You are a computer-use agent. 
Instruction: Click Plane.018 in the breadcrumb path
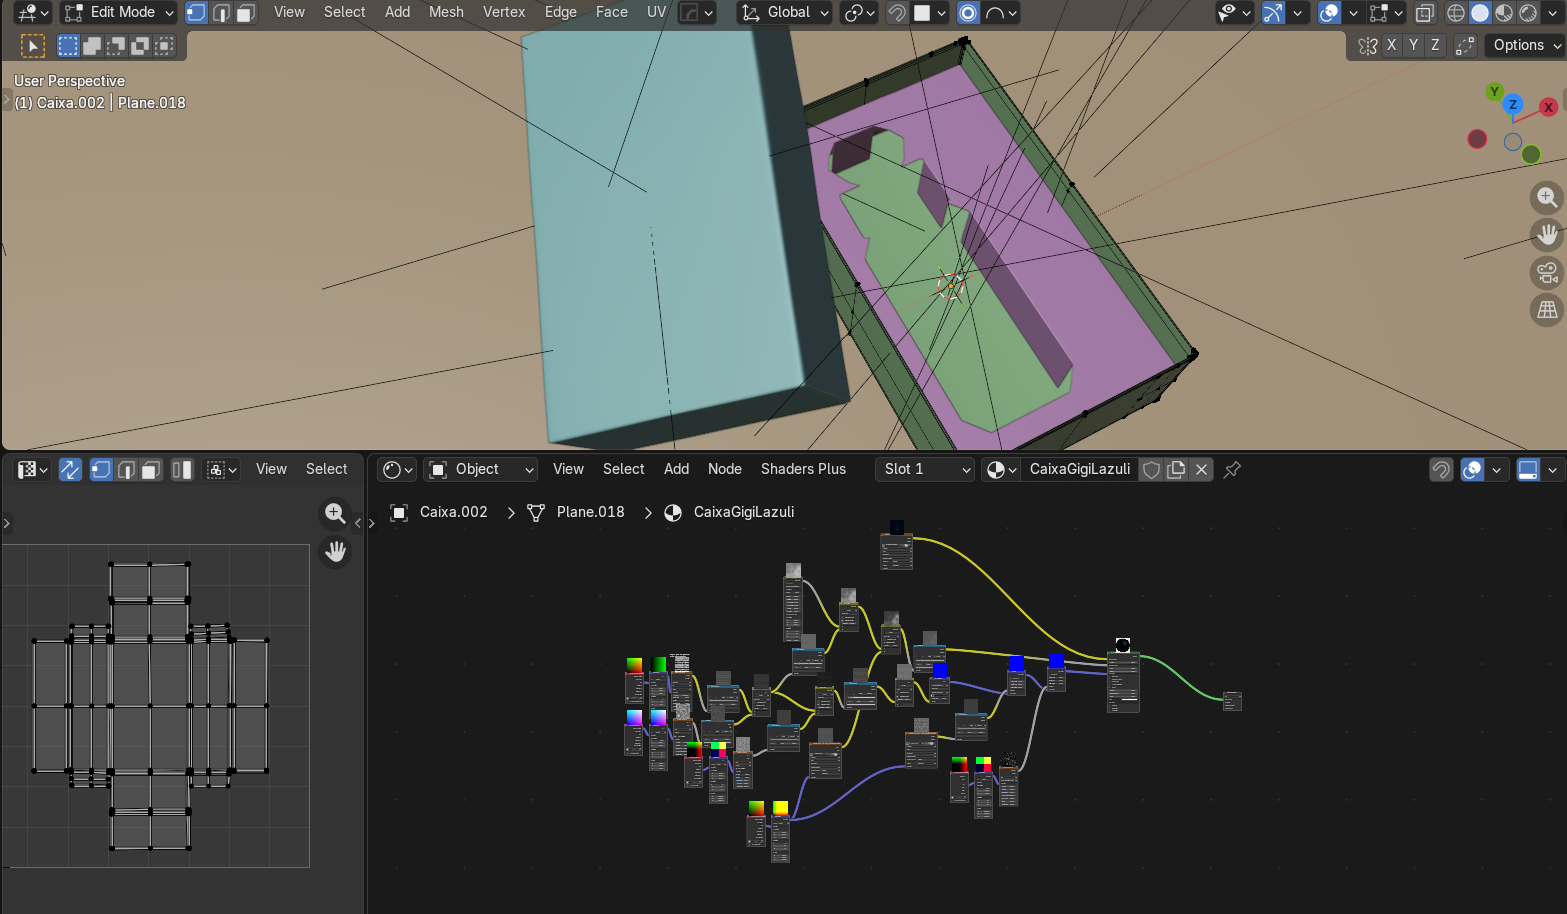pos(590,512)
